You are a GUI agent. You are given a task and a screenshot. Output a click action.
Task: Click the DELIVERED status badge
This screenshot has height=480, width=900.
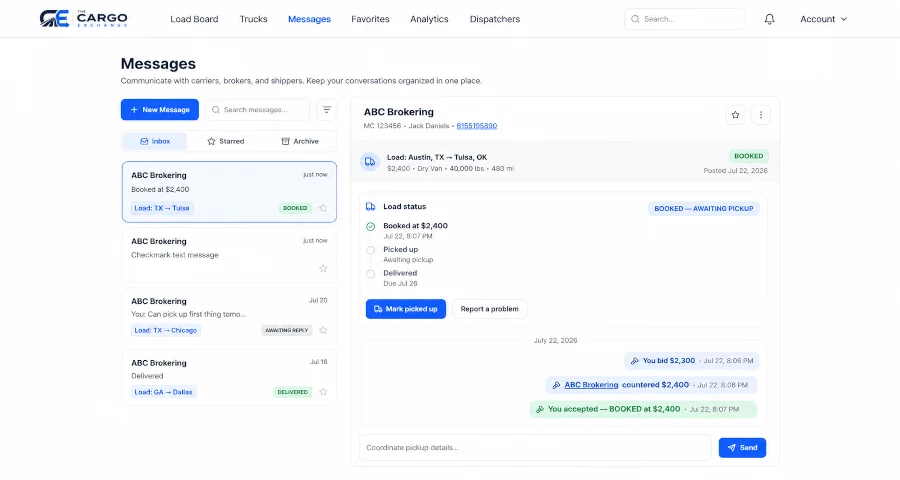(x=293, y=392)
